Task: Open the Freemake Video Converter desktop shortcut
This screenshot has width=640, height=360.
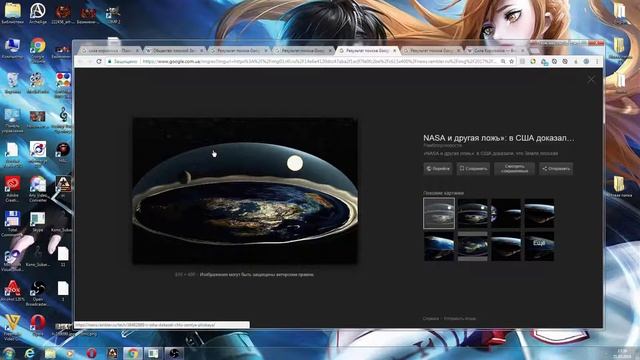Action: click(x=12, y=327)
